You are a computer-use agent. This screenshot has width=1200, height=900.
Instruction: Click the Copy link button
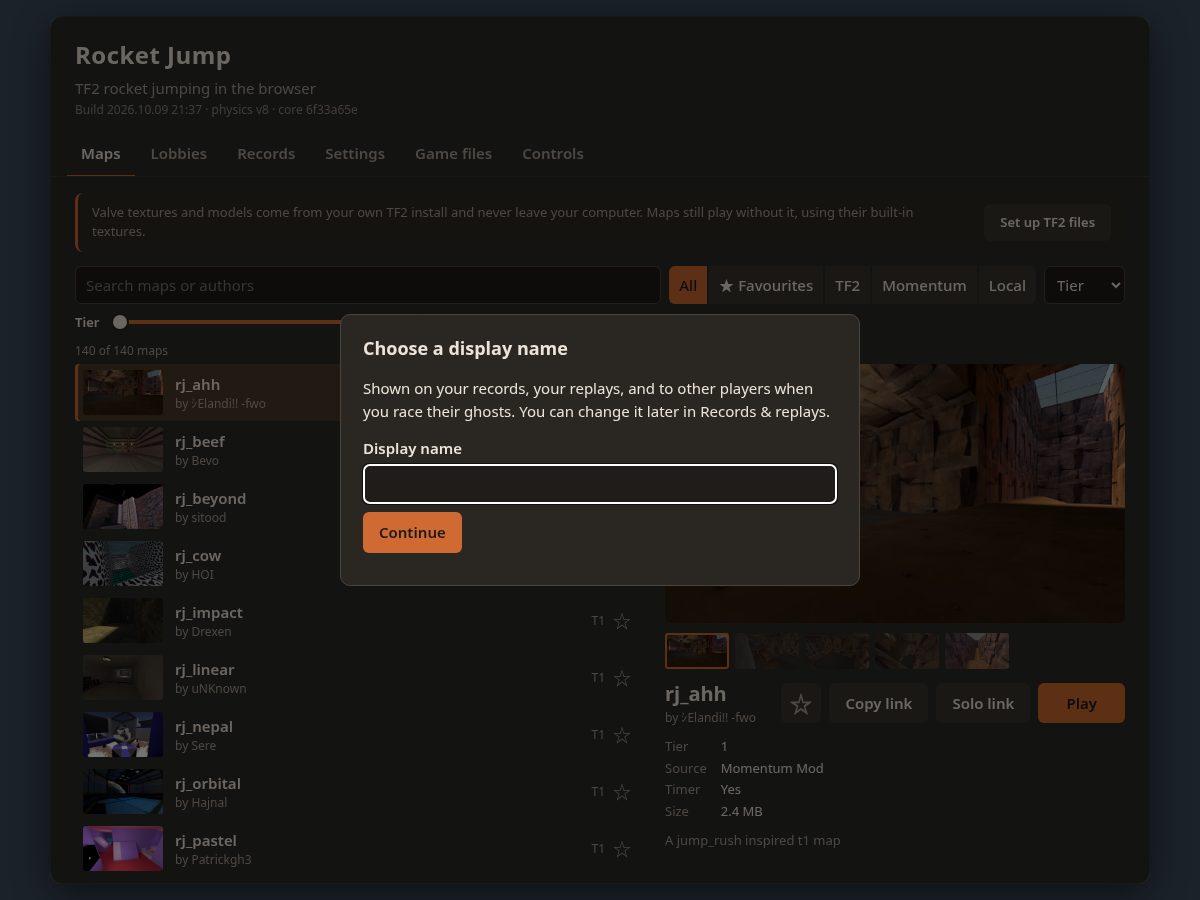click(x=878, y=703)
